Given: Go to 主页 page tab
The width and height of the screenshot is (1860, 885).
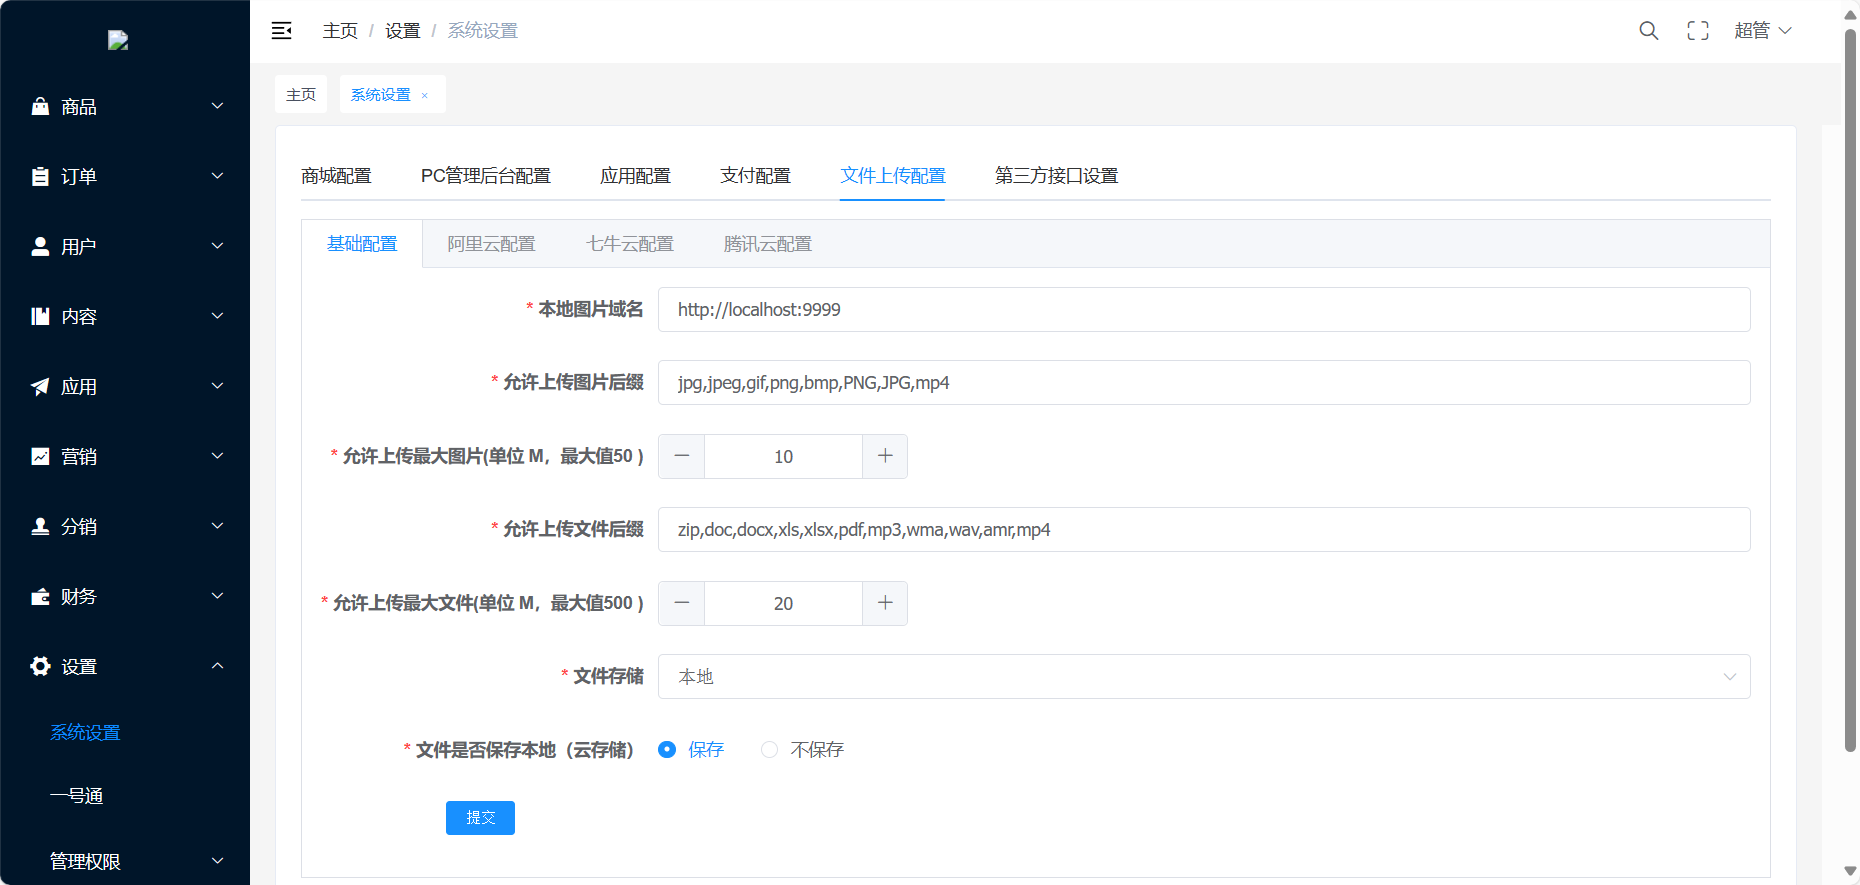Looking at the screenshot, I should (x=301, y=94).
